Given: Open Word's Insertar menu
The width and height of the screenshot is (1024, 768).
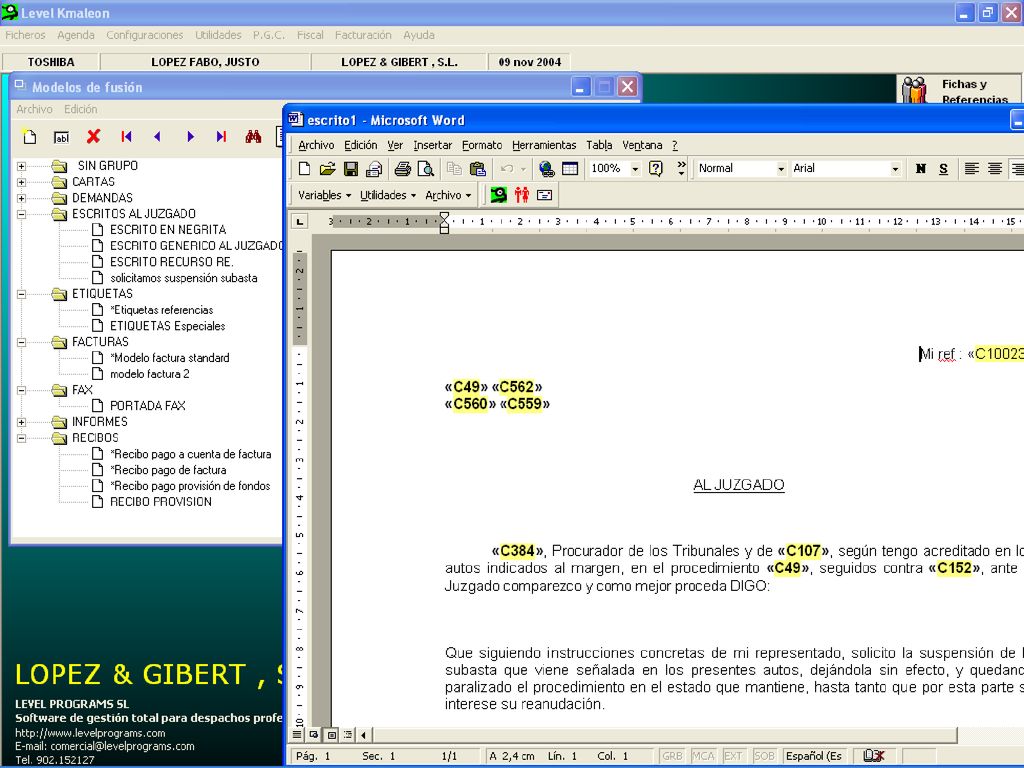Looking at the screenshot, I should point(432,145).
